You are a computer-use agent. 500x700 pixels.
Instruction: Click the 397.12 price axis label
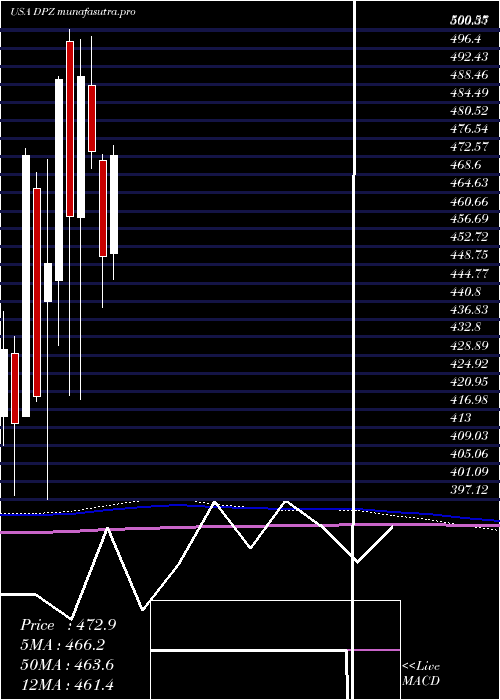tap(469, 490)
